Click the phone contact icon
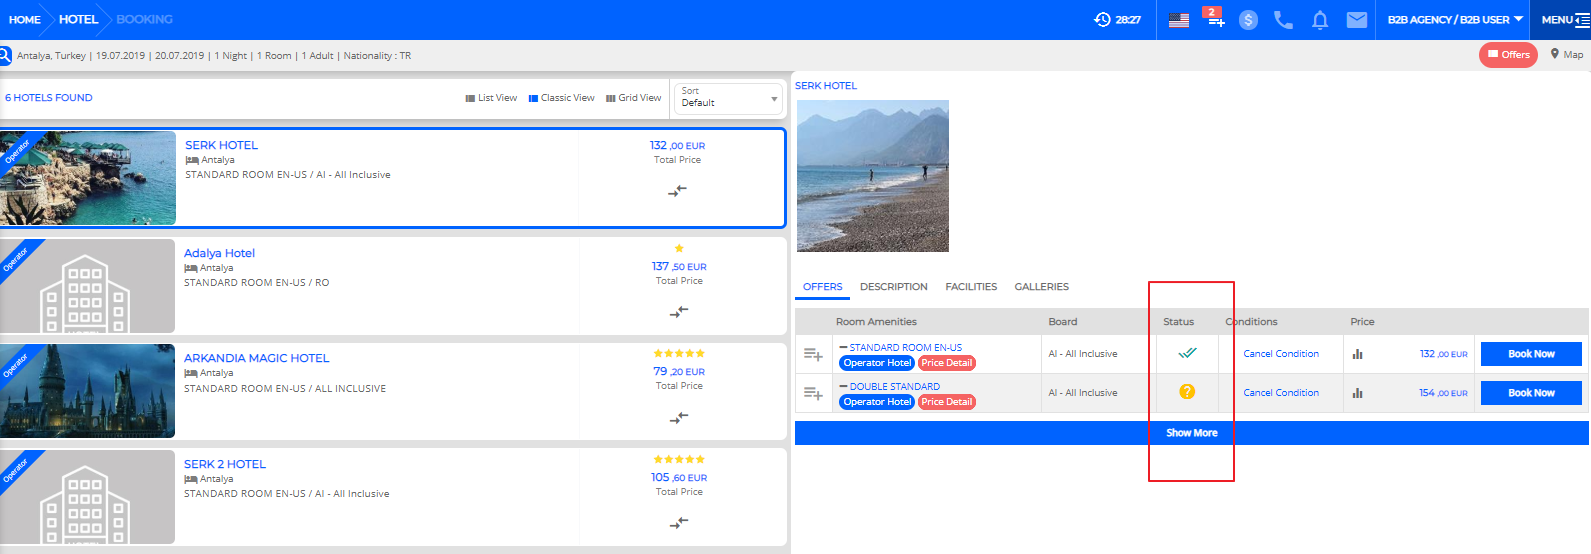Viewport: 1591px width, 554px height. [x=1283, y=20]
